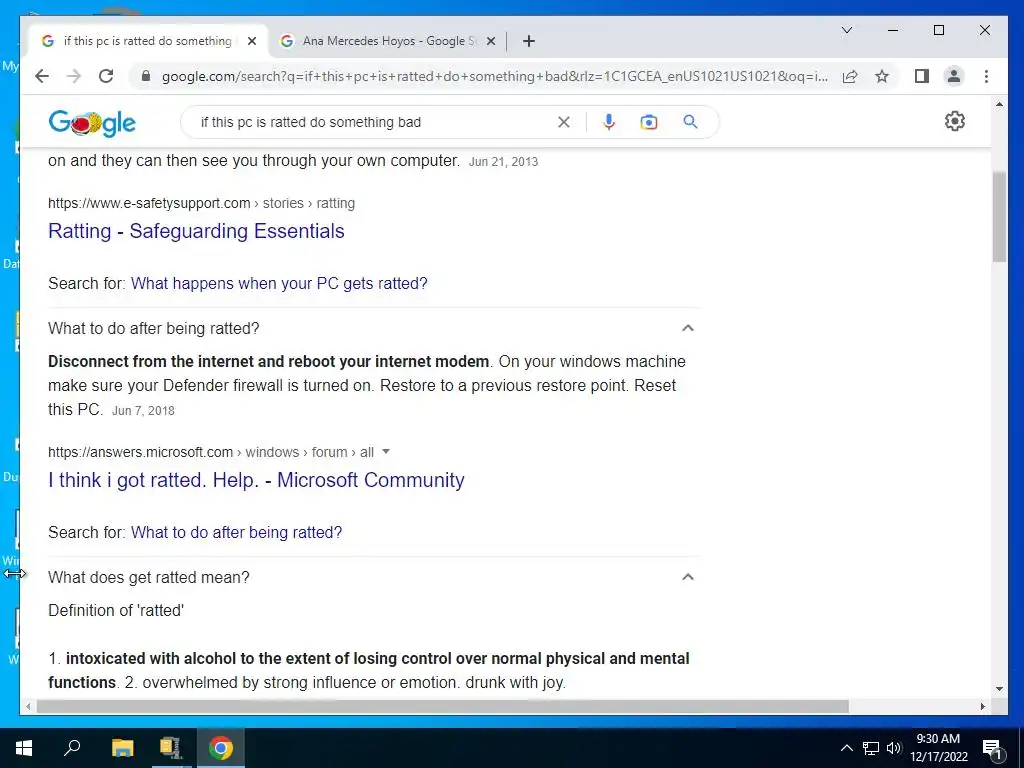This screenshot has width=1024, height=768.
Task: Open the volume control in the tray
Action: [894, 748]
